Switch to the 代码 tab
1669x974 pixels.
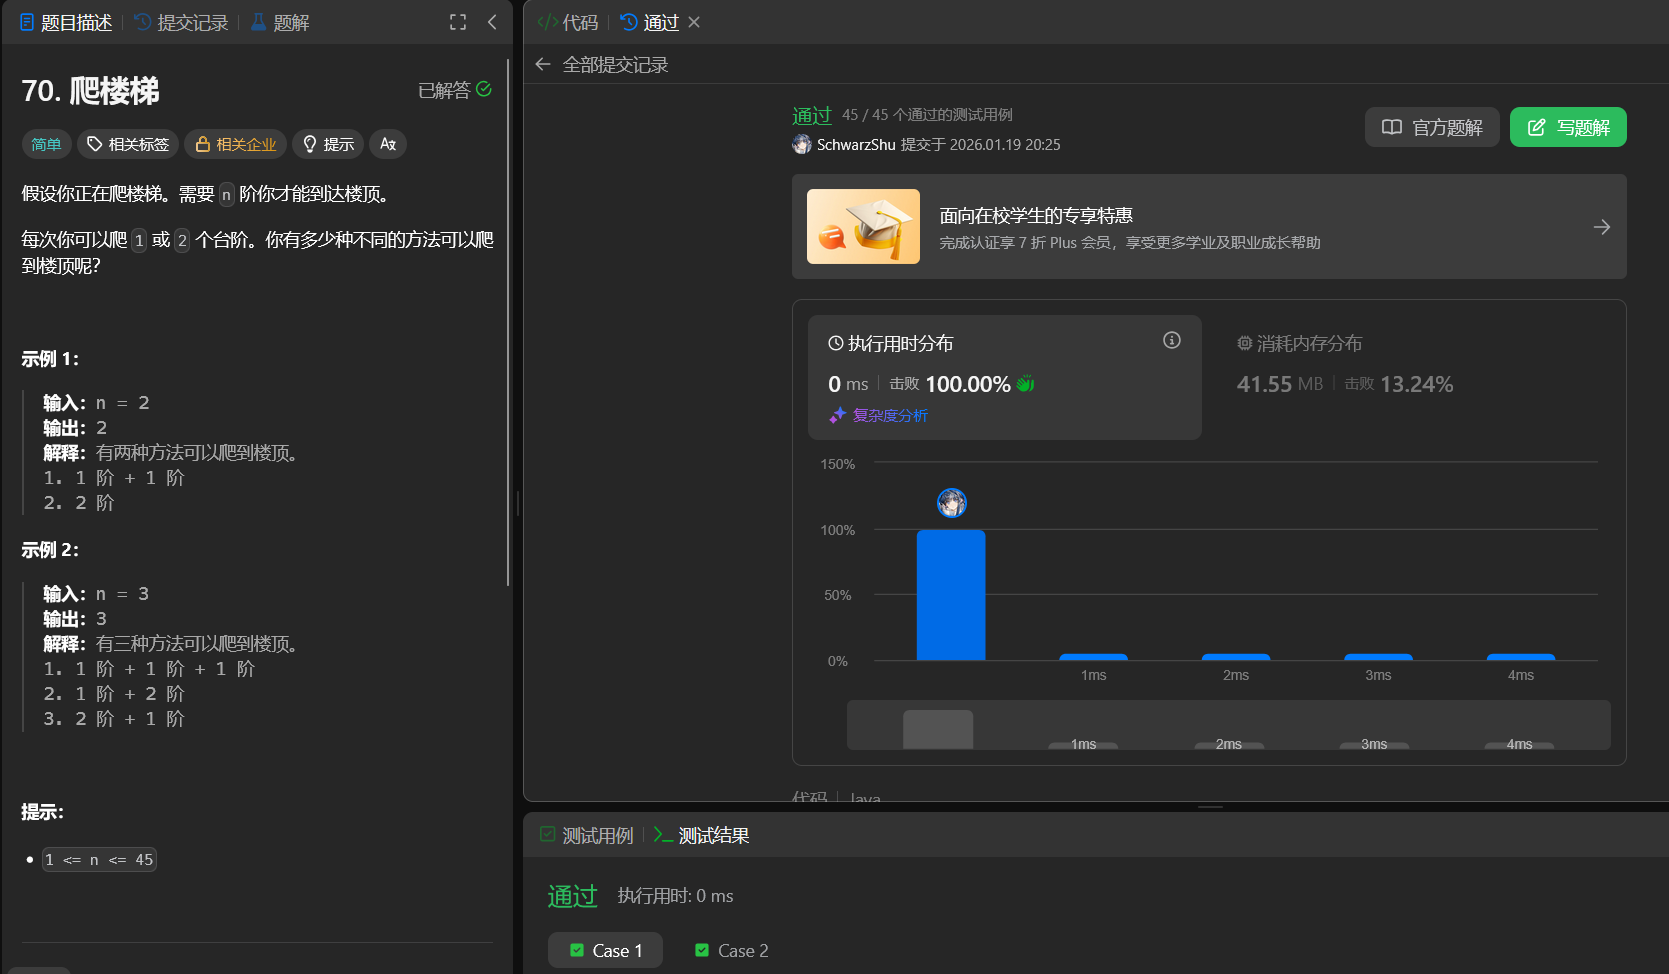pos(568,22)
